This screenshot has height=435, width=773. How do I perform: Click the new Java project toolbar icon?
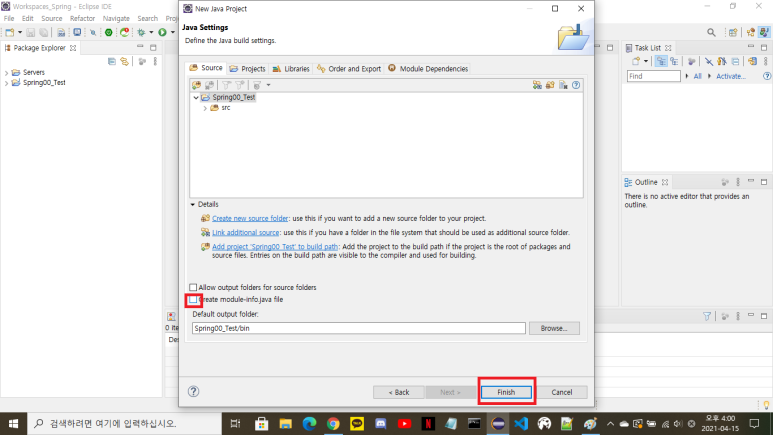(x=10, y=33)
